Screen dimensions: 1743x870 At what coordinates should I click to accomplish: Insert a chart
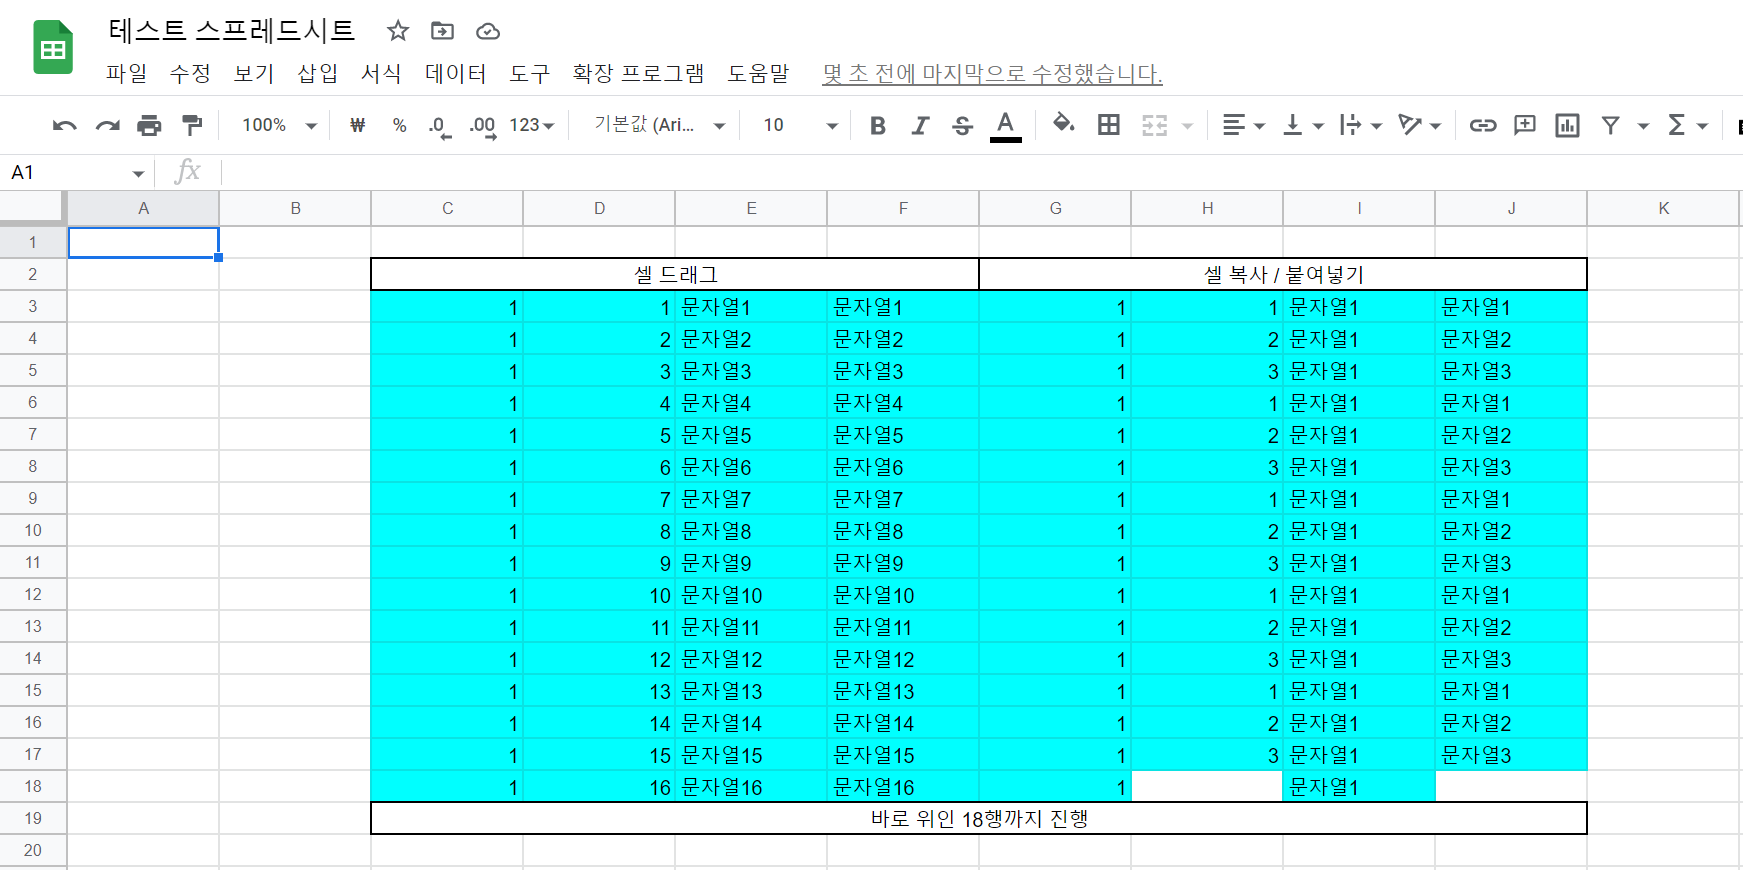tap(1567, 125)
